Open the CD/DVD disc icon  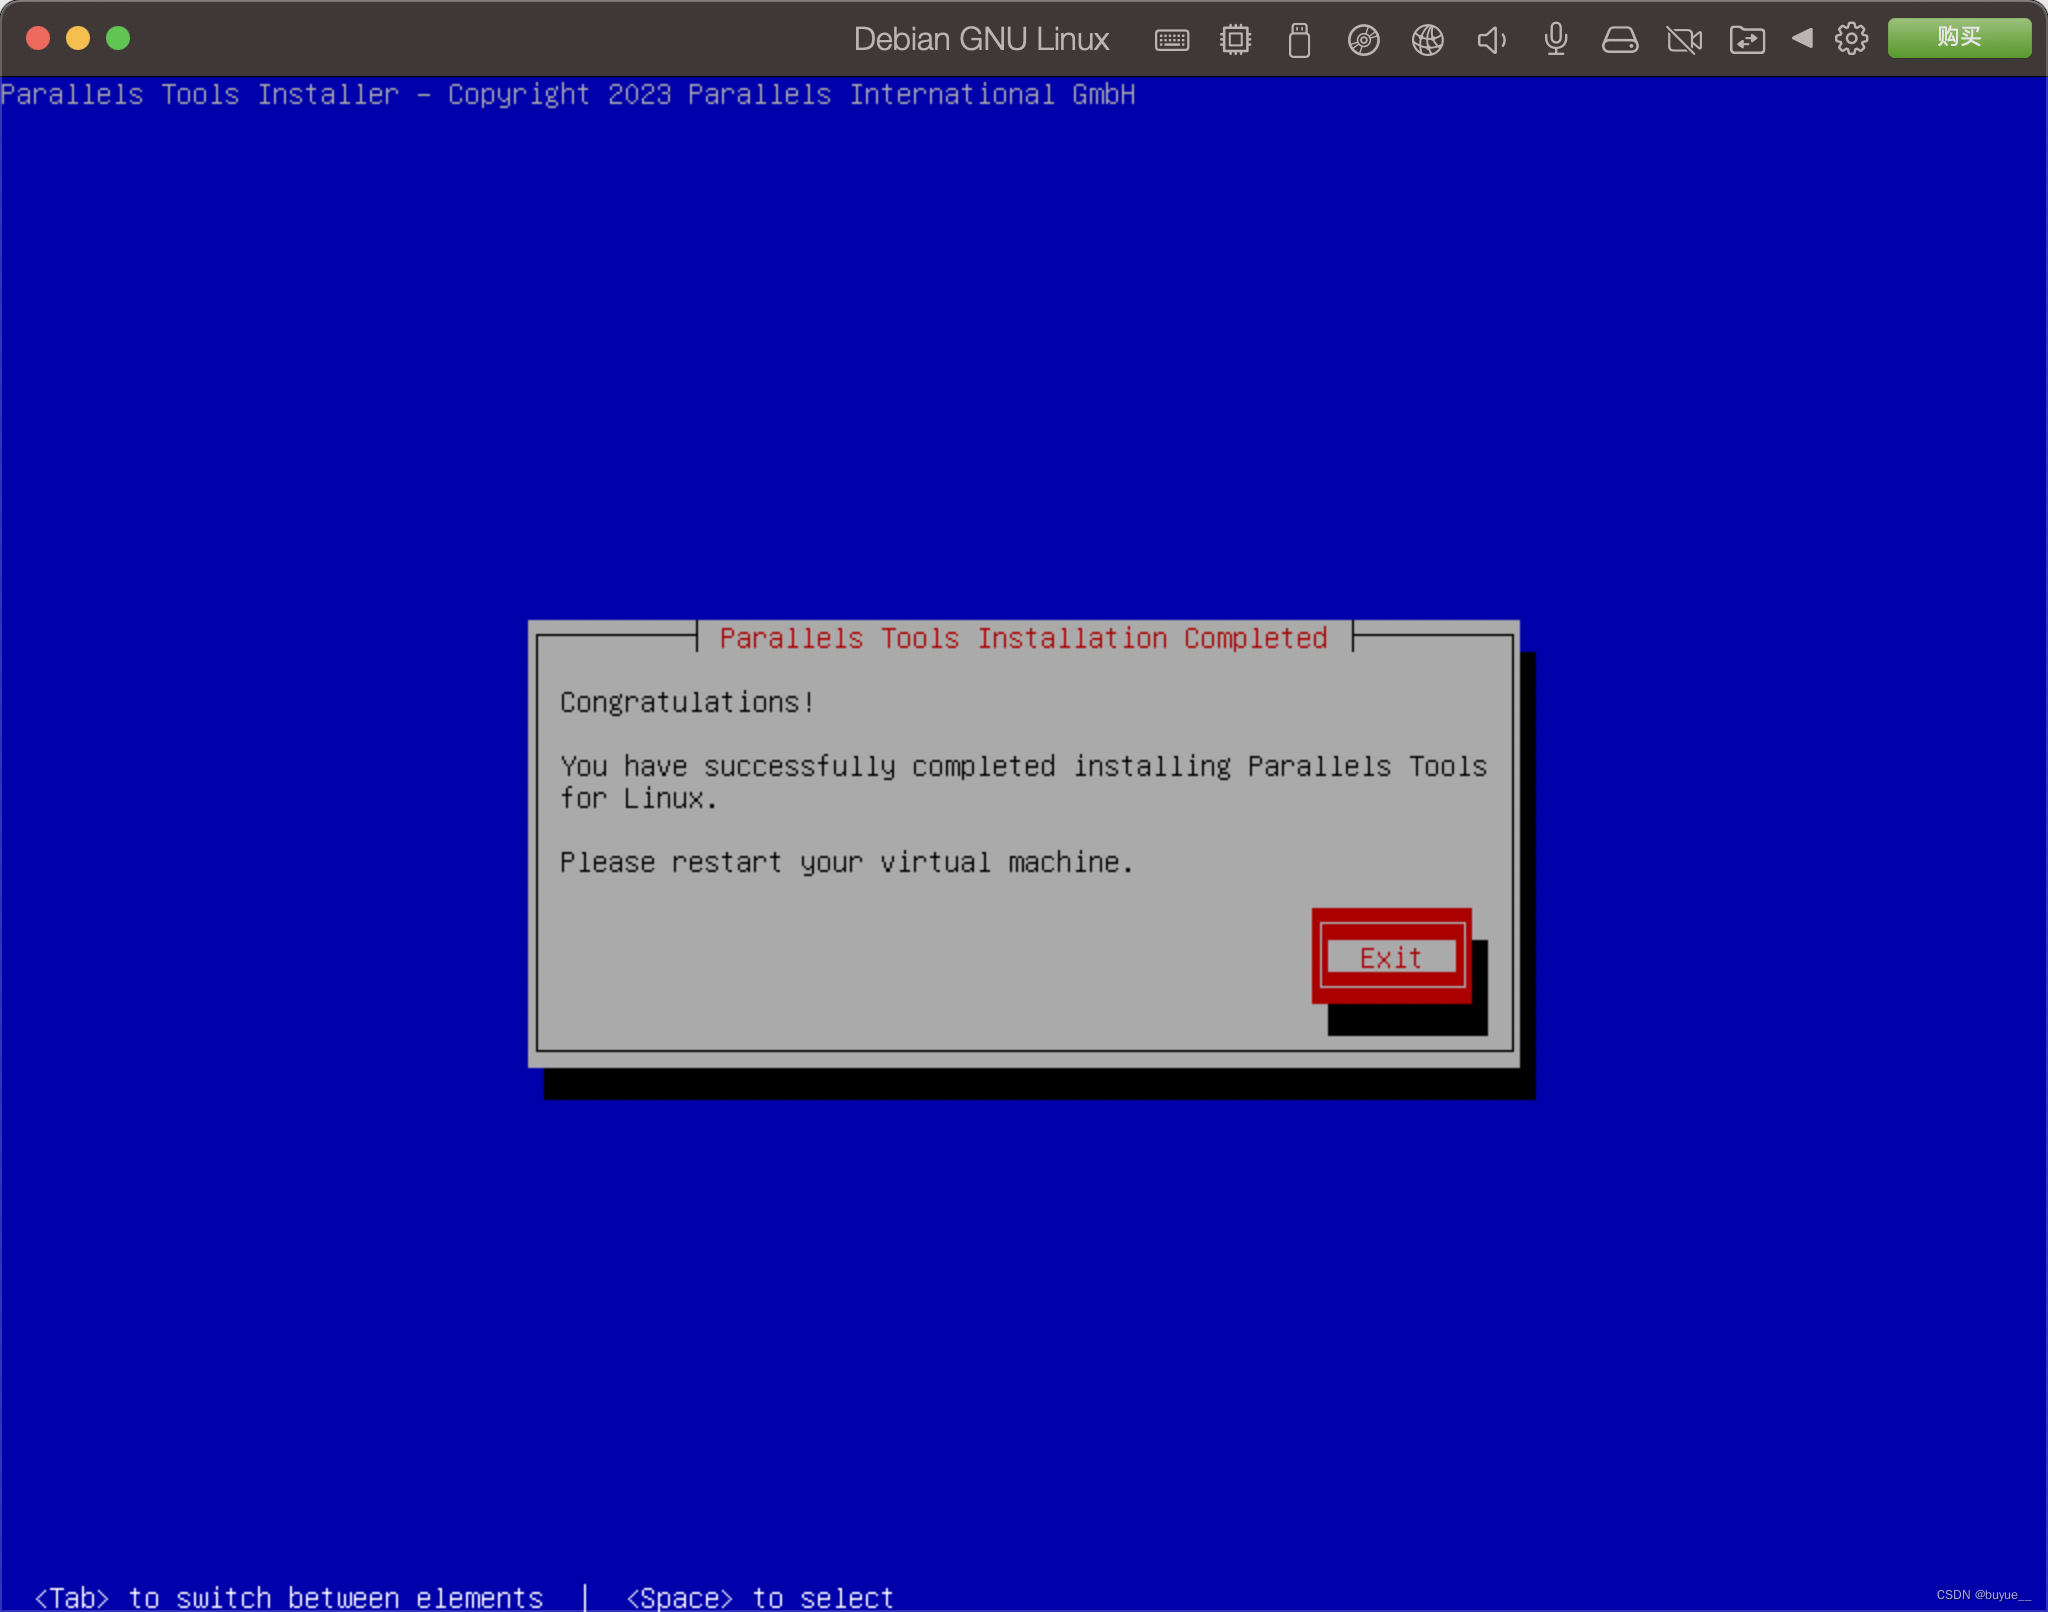[1364, 40]
